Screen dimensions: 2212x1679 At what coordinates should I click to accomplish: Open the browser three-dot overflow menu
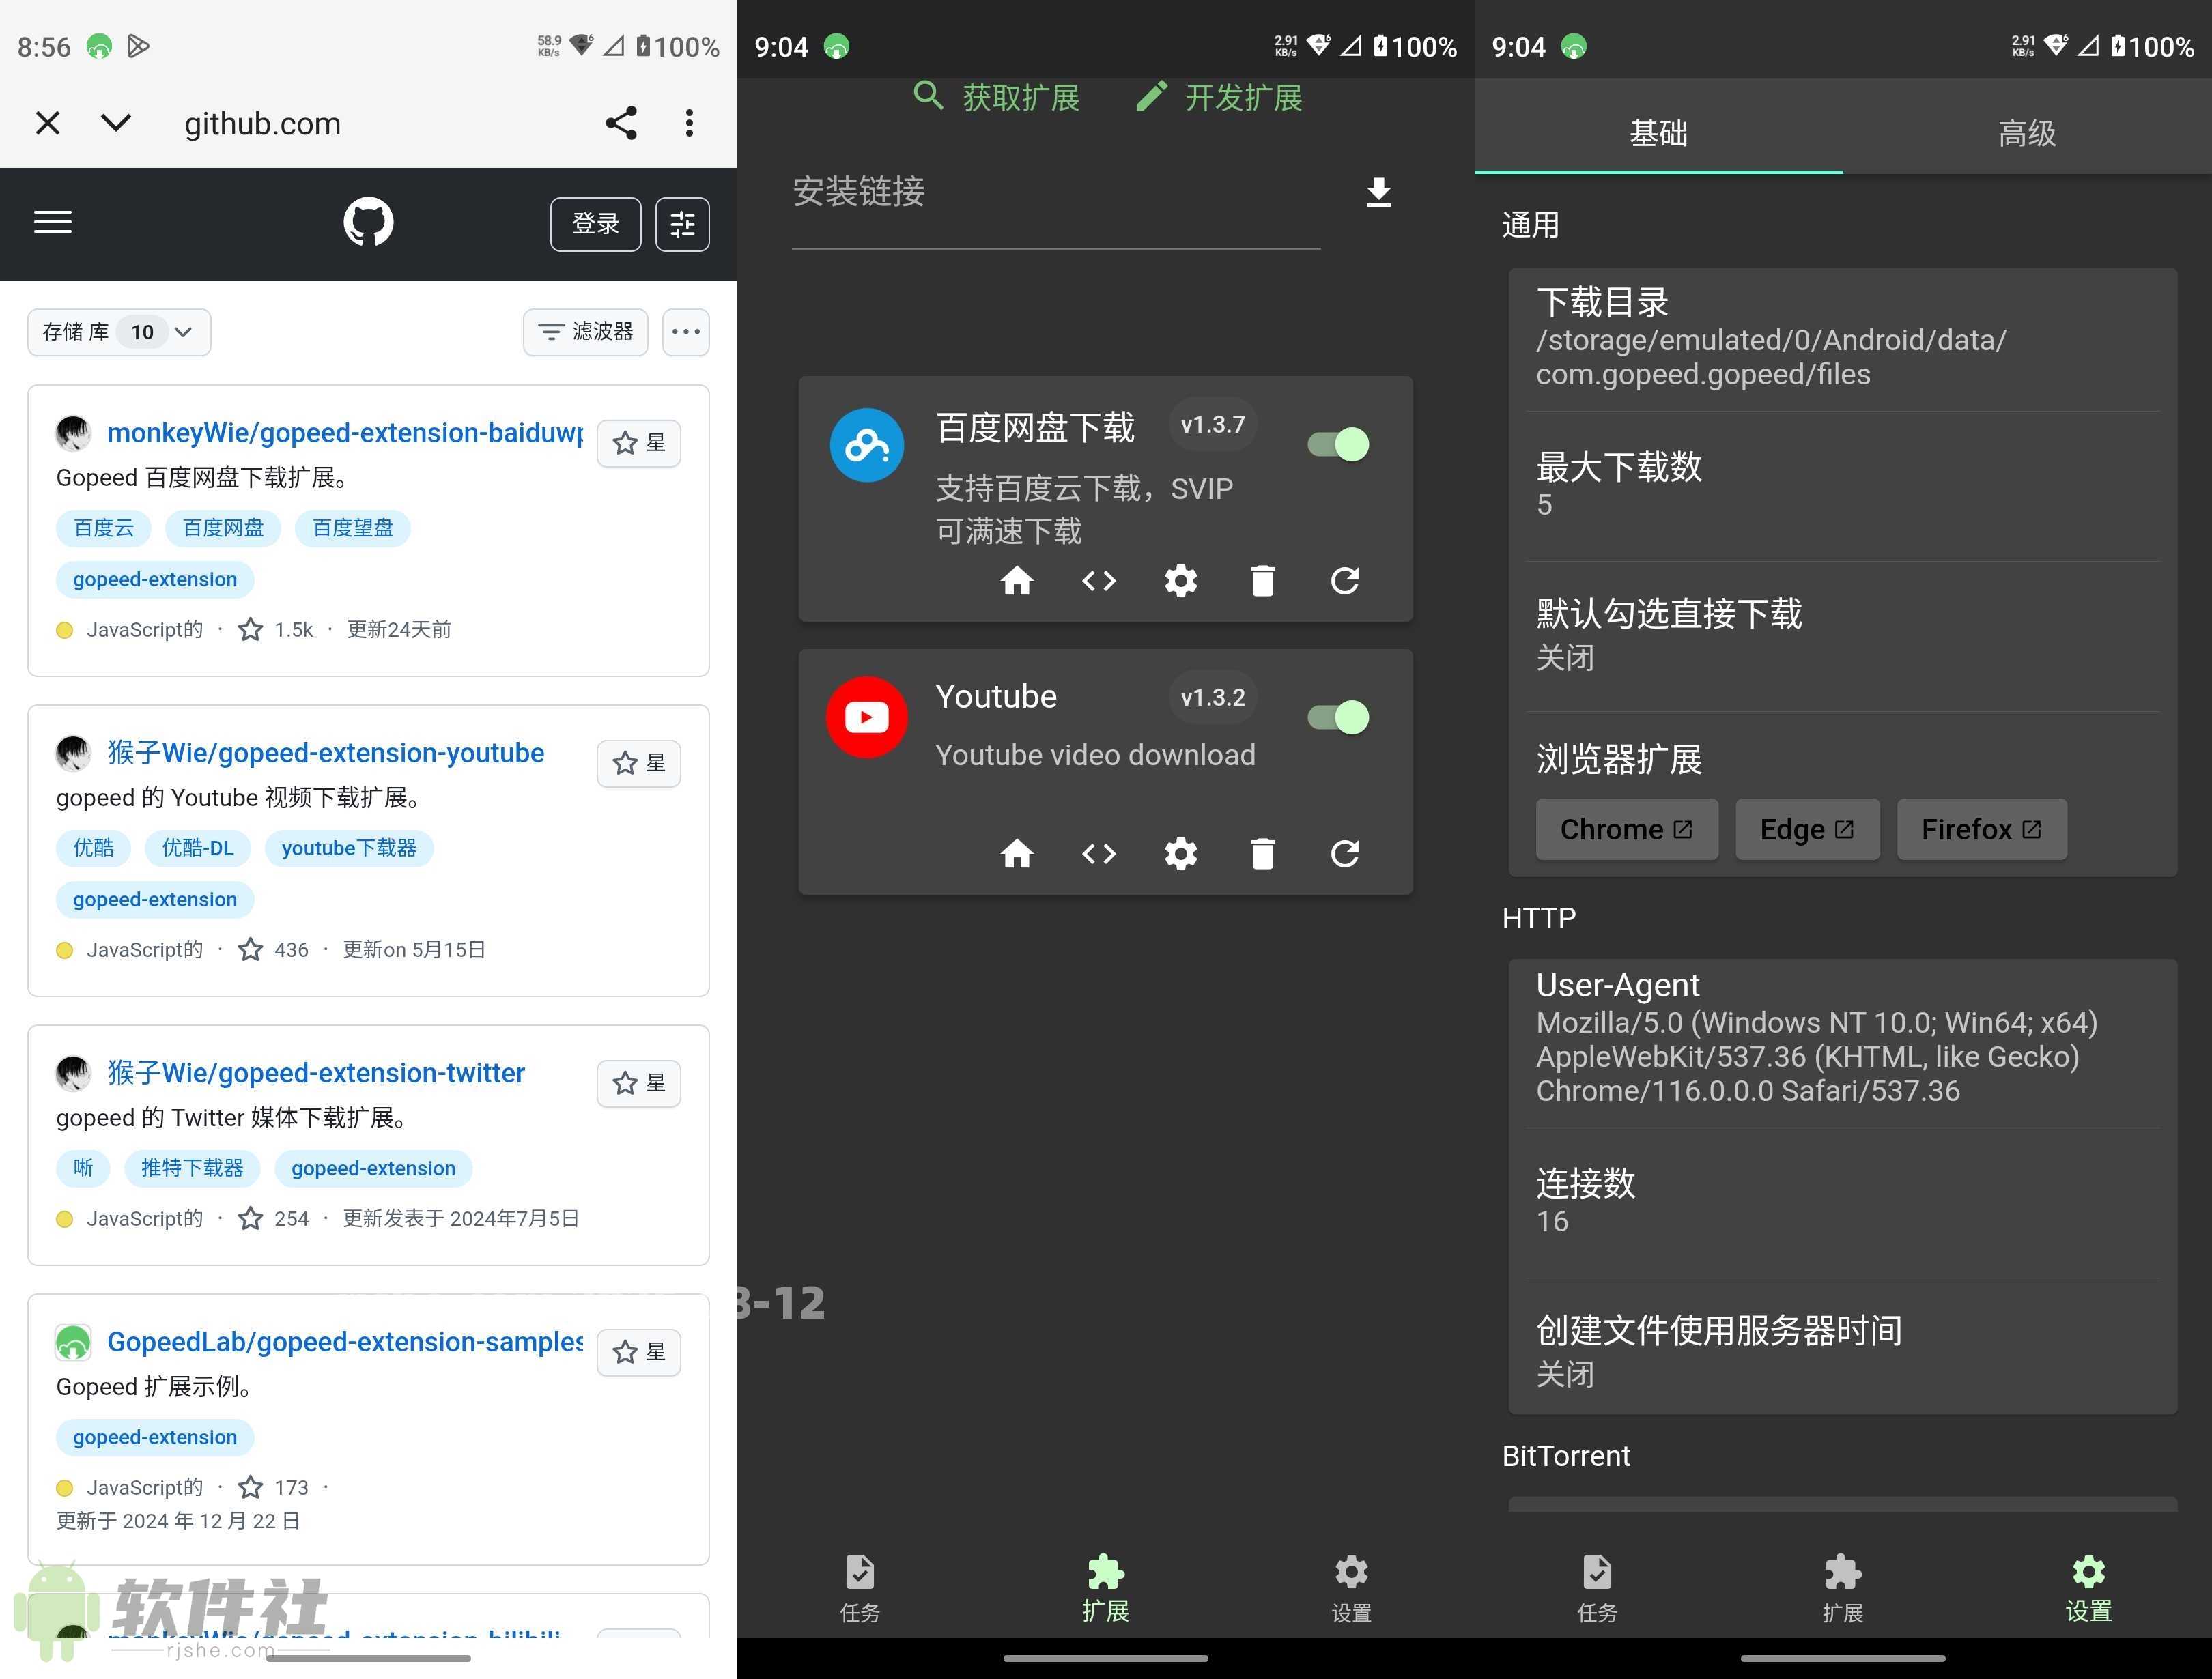pyautogui.click(x=690, y=122)
